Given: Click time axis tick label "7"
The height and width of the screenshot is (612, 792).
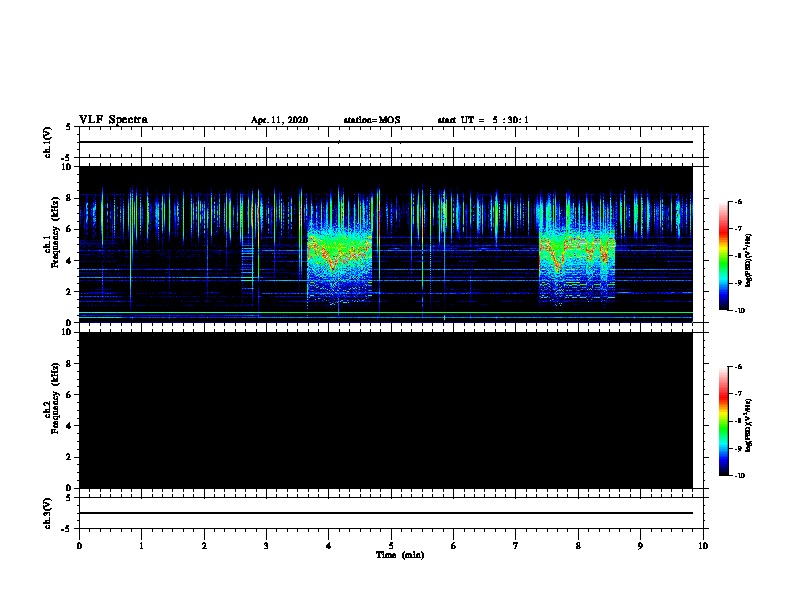Looking at the screenshot, I should [x=516, y=546].
